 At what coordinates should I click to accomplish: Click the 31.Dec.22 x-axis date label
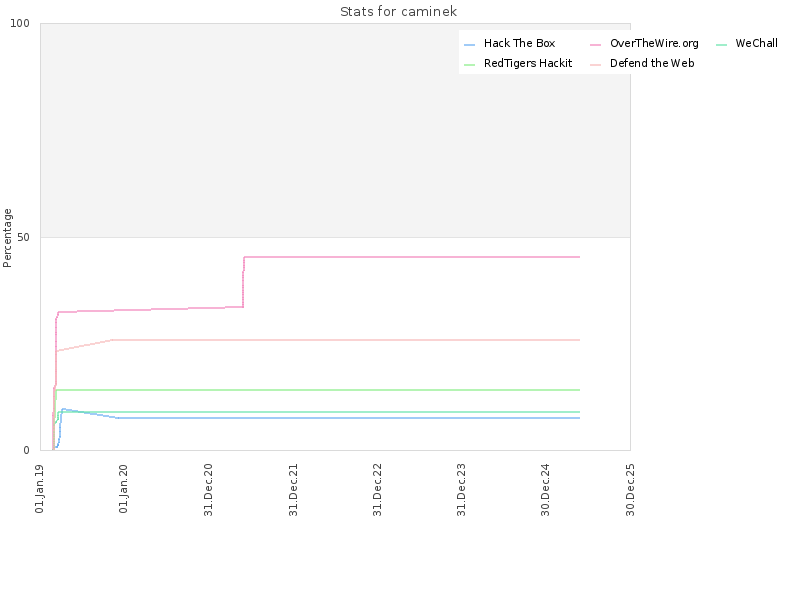(377, 490)
